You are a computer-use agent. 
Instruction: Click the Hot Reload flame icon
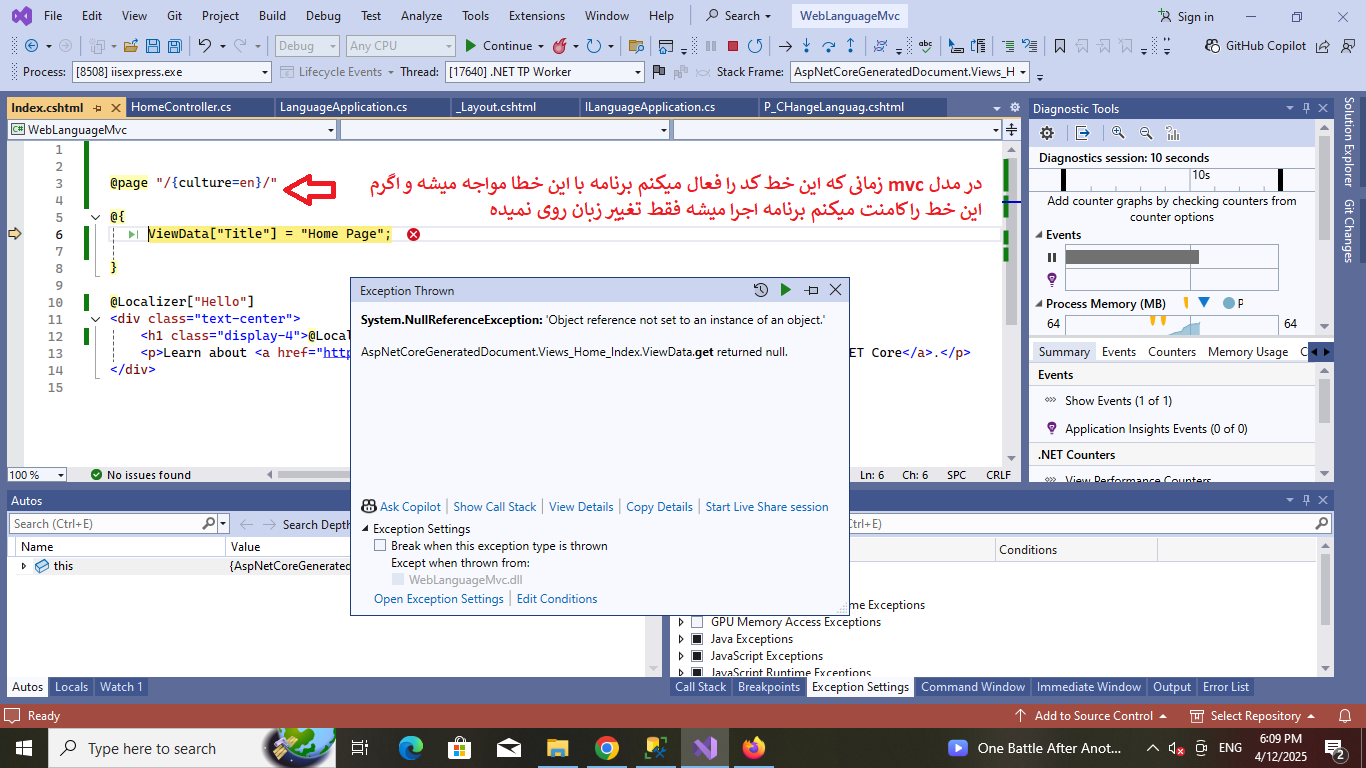click(x=559, y=46)
